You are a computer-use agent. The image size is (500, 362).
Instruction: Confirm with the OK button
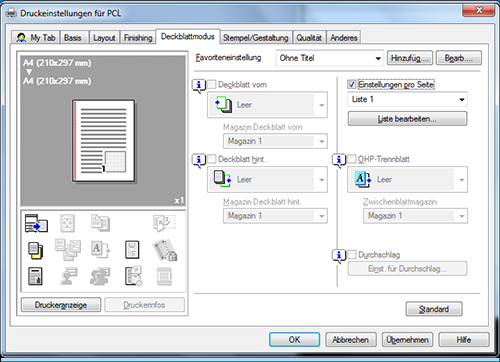pos(295,340)
